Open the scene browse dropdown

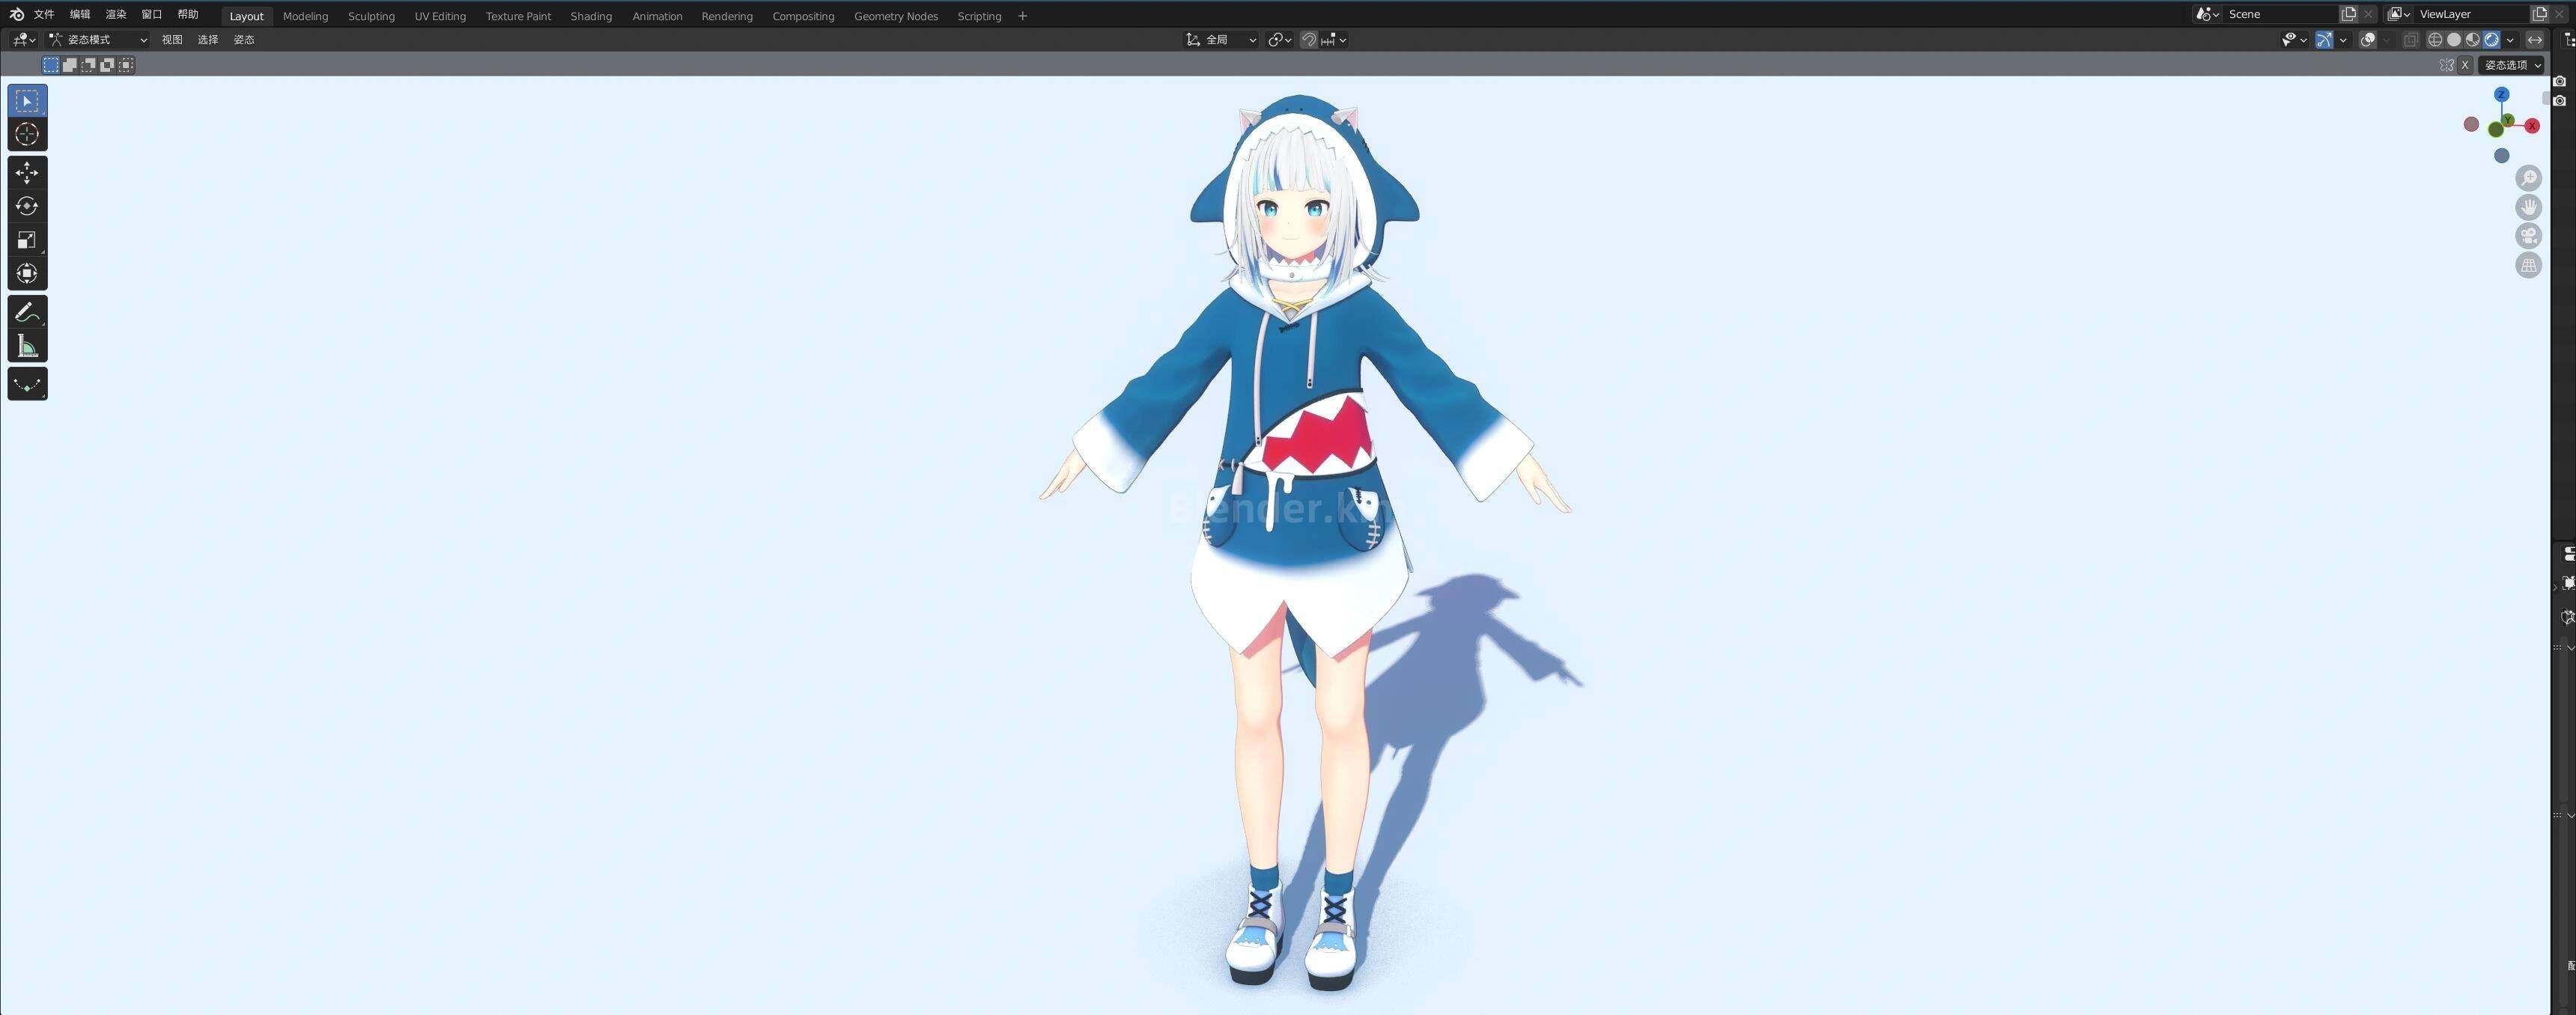2207,14
